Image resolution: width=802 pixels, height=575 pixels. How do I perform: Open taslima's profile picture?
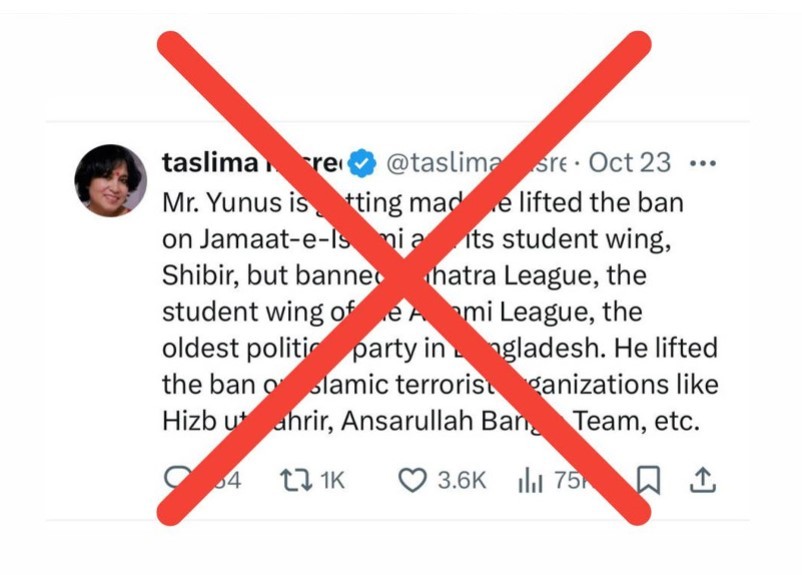tap(110, 181)
